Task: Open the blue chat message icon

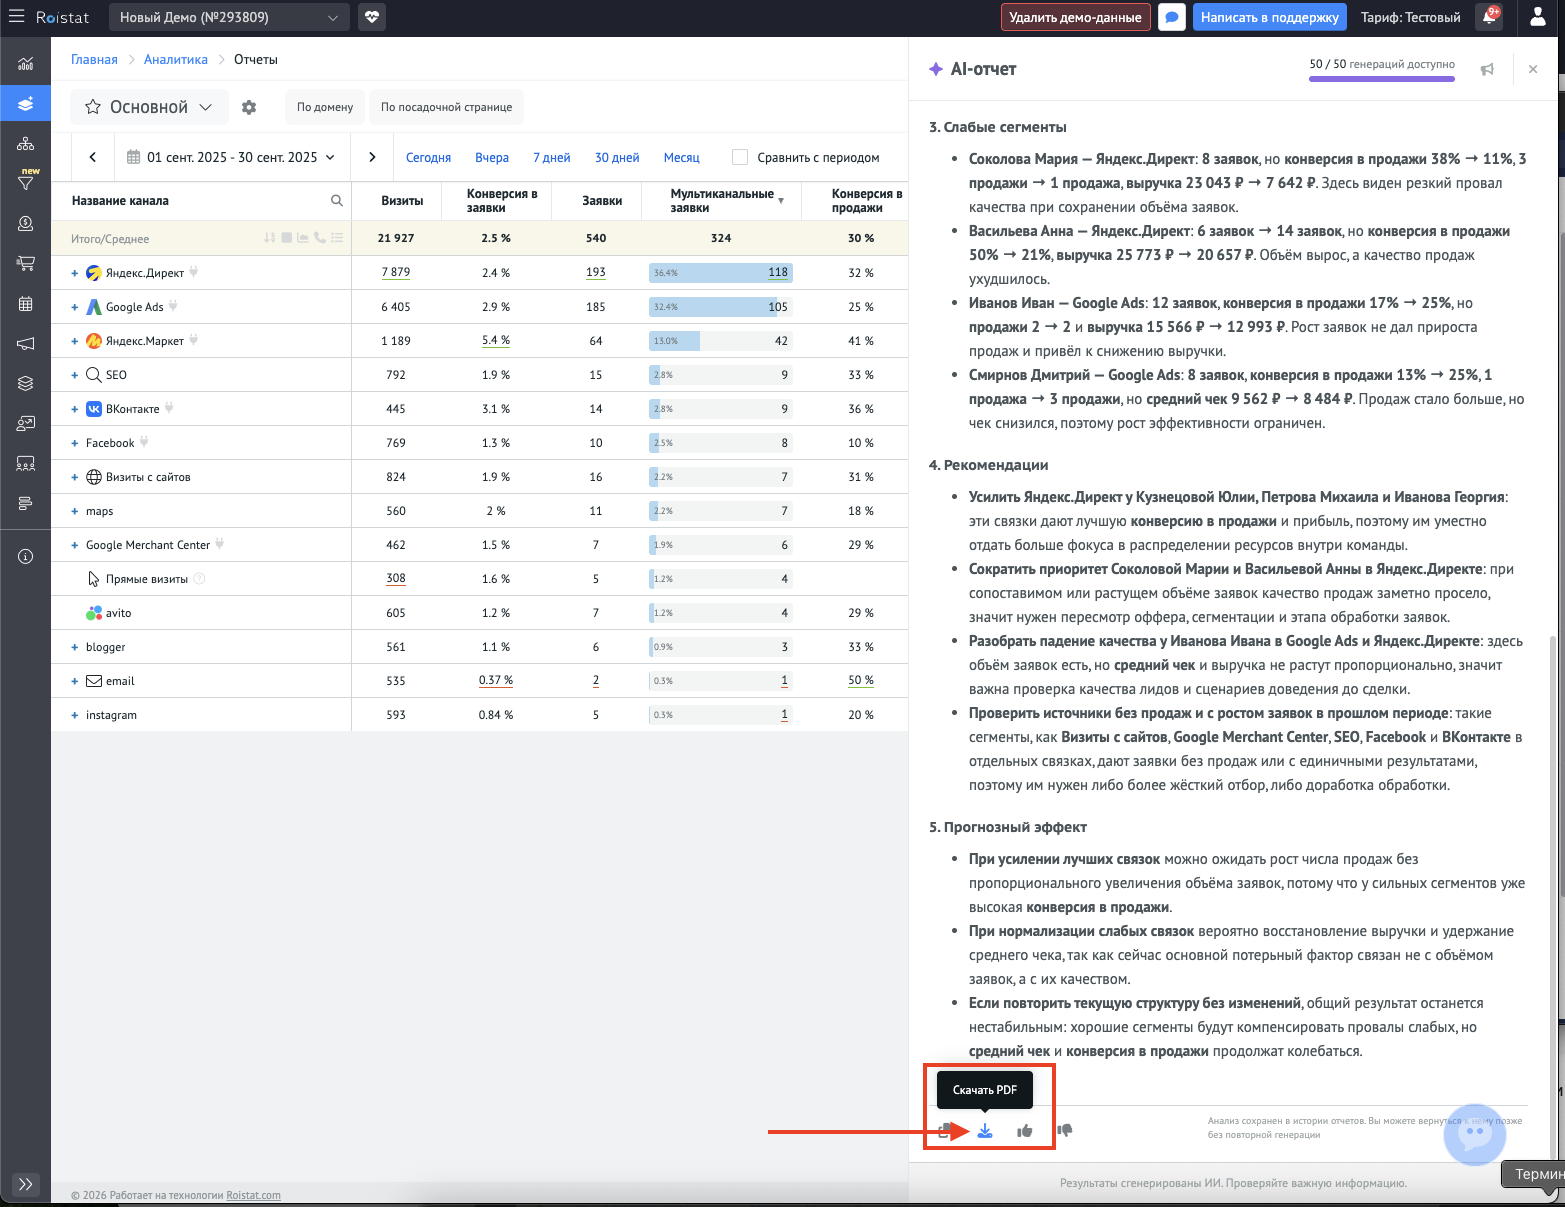Action: click(1172, 17)
